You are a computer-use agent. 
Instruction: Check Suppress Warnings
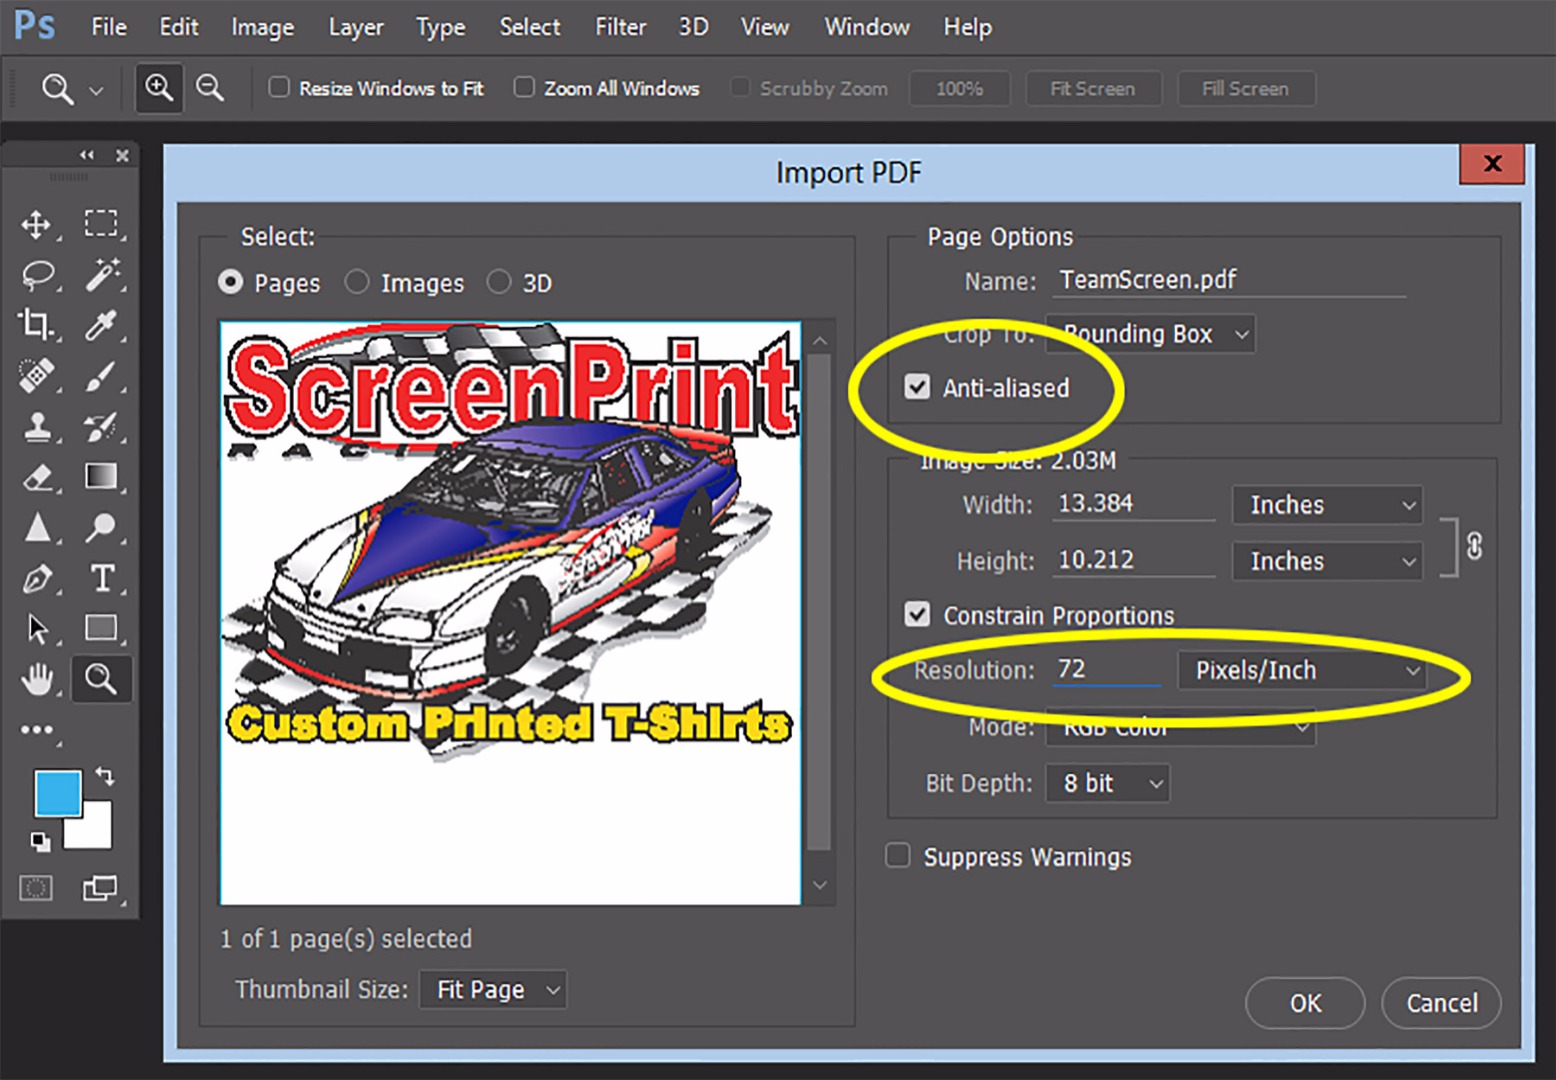(x=898, y=856)
